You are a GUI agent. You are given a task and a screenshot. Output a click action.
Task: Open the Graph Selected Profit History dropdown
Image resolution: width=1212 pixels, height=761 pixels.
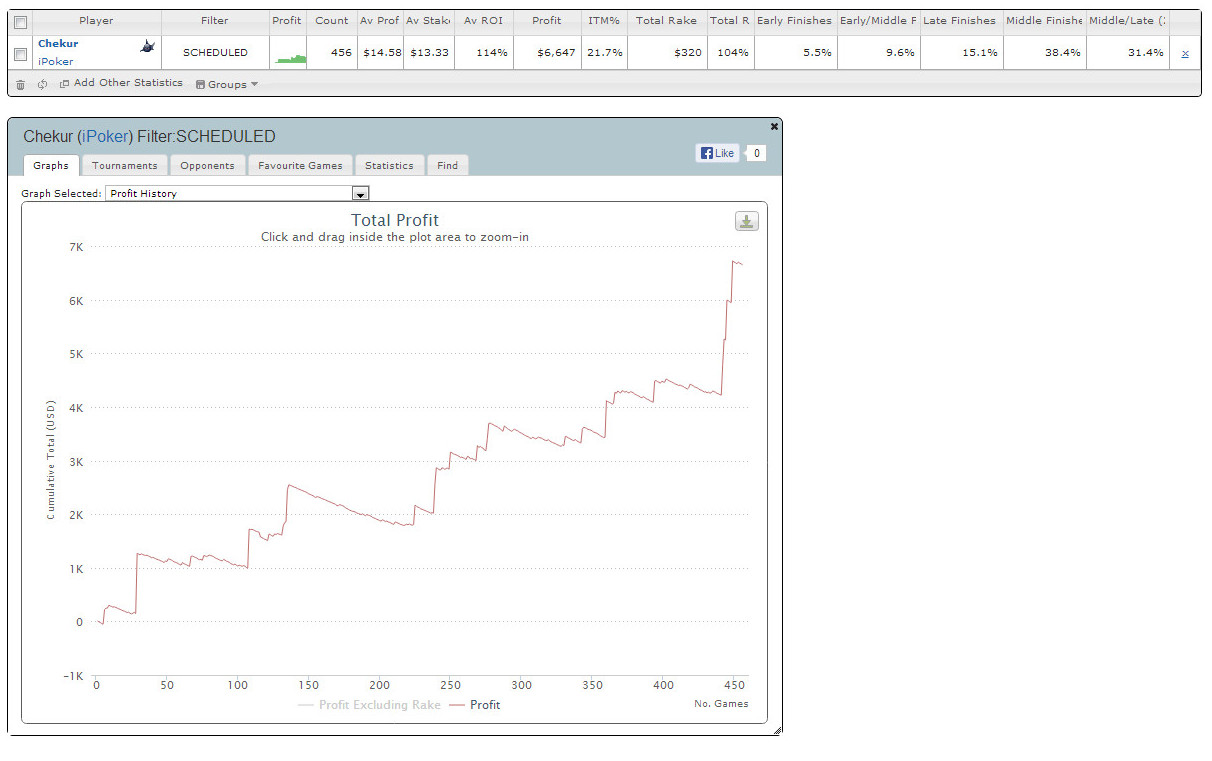coord(237,193)
